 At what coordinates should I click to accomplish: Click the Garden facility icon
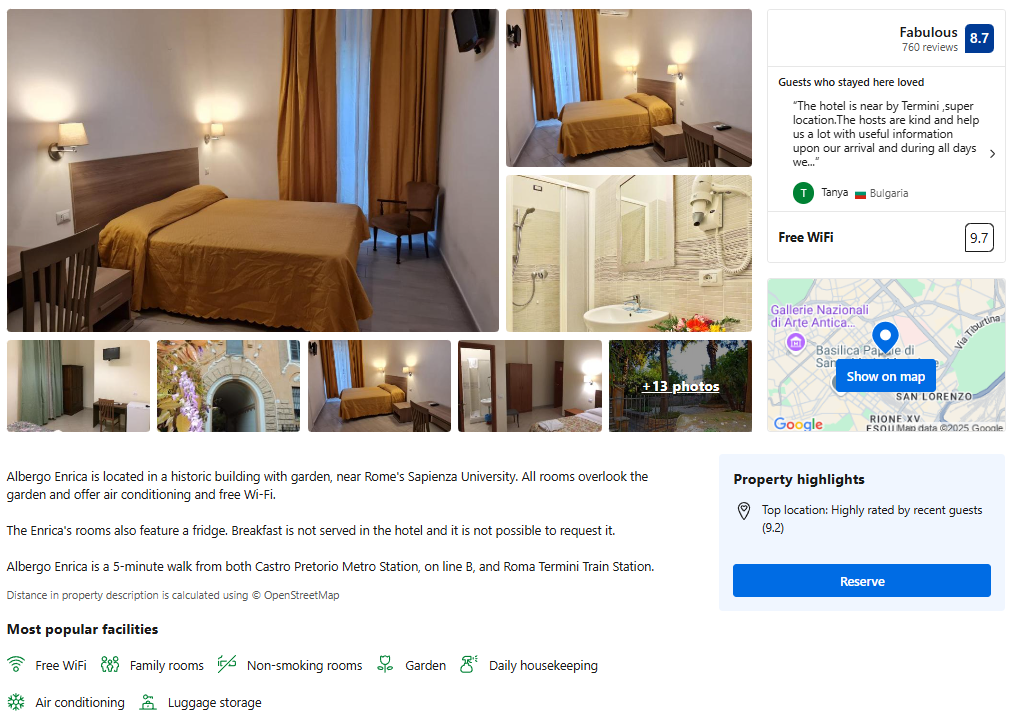(x=385, y=664)
